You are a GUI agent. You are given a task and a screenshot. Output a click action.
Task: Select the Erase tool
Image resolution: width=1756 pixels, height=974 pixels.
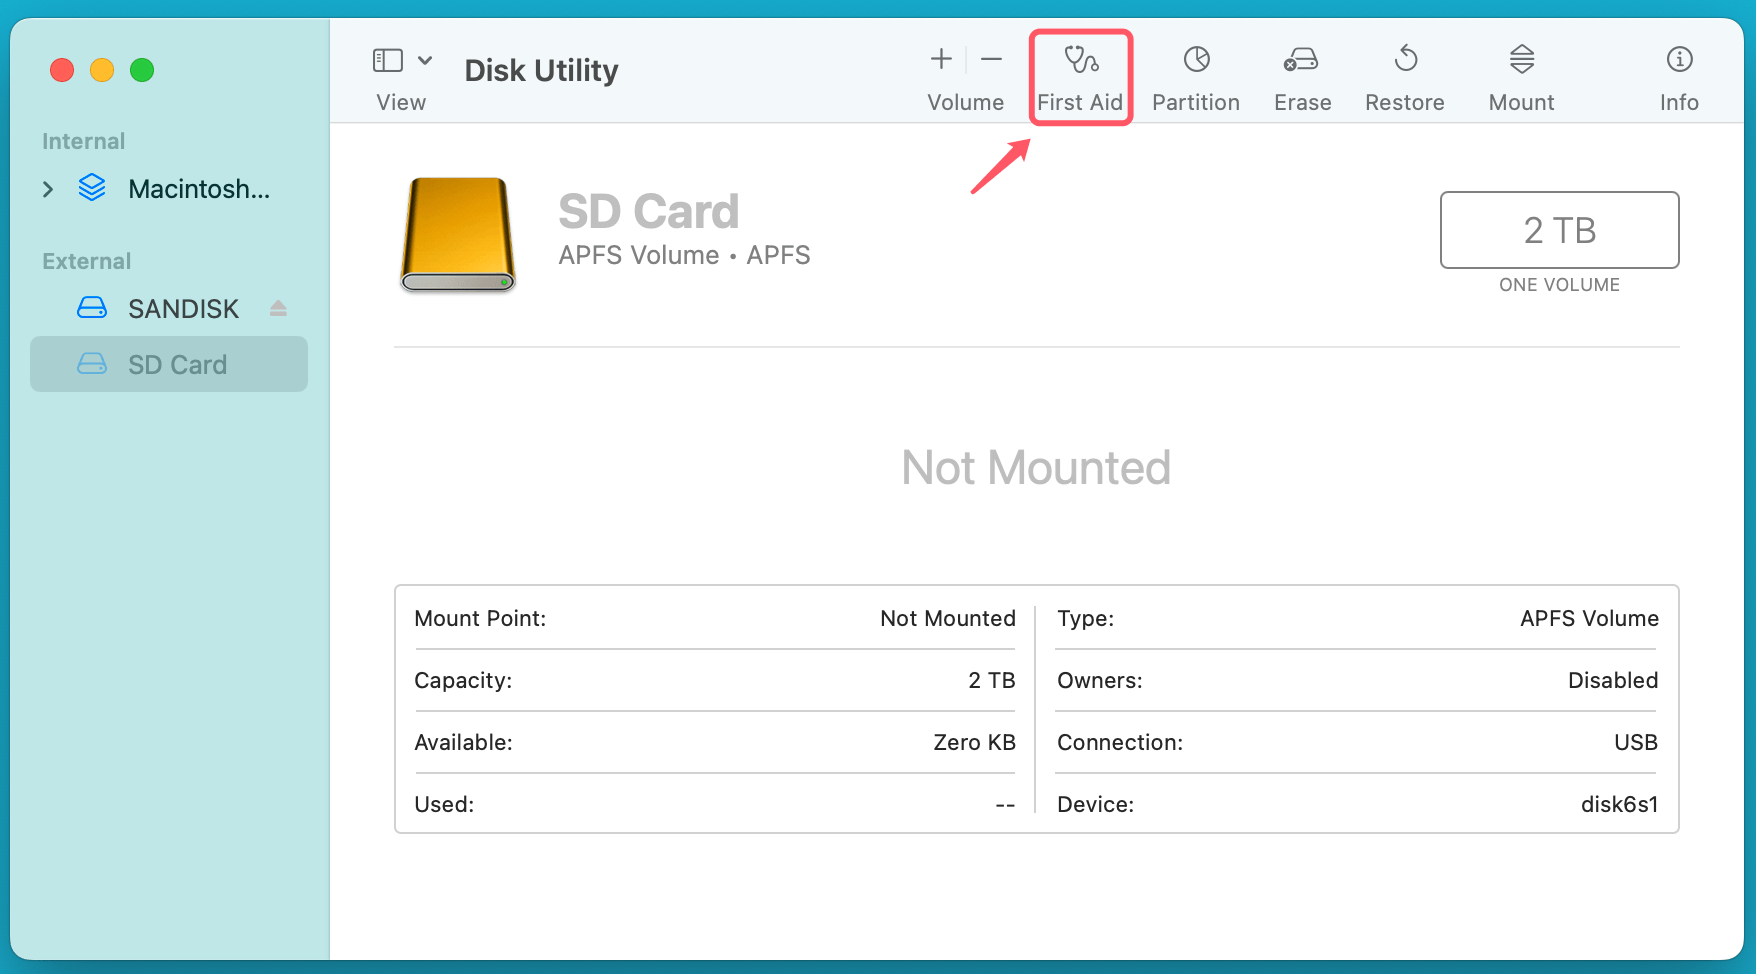click(1301, 75)
